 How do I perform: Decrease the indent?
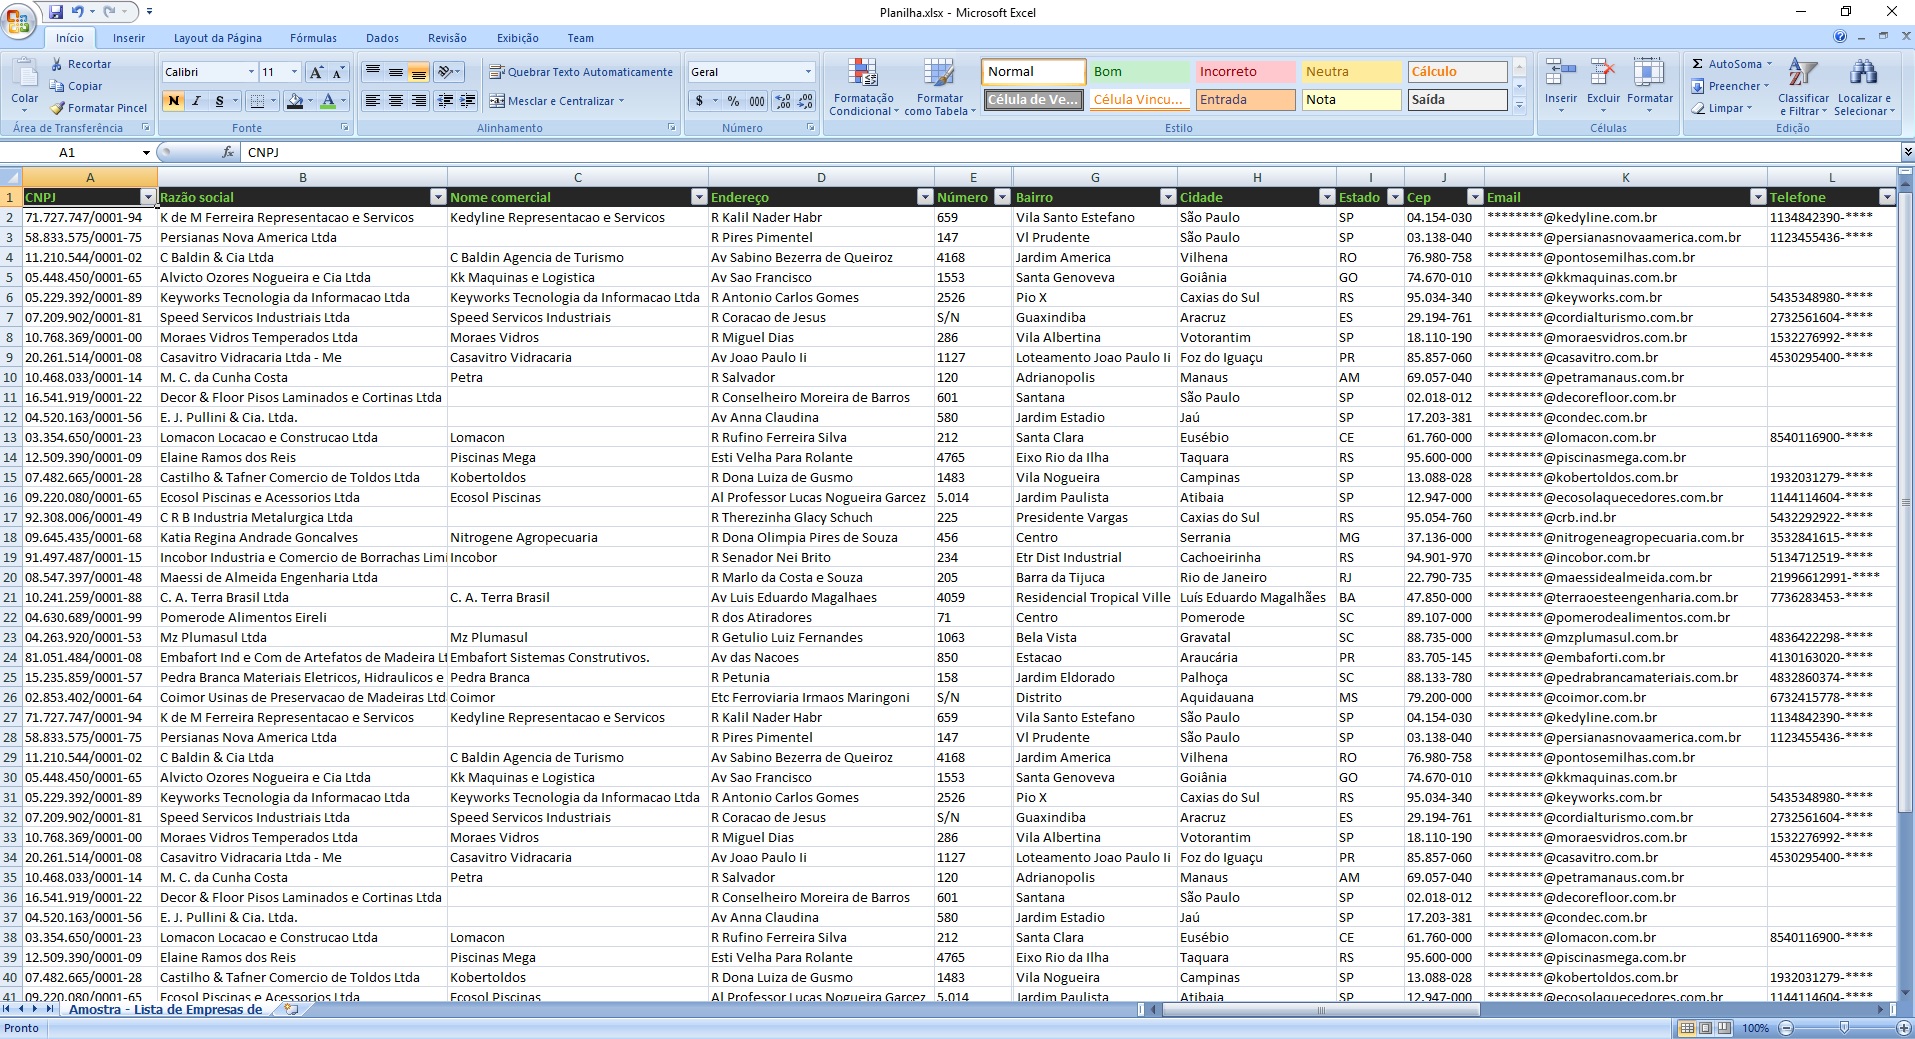pos(445,101)
